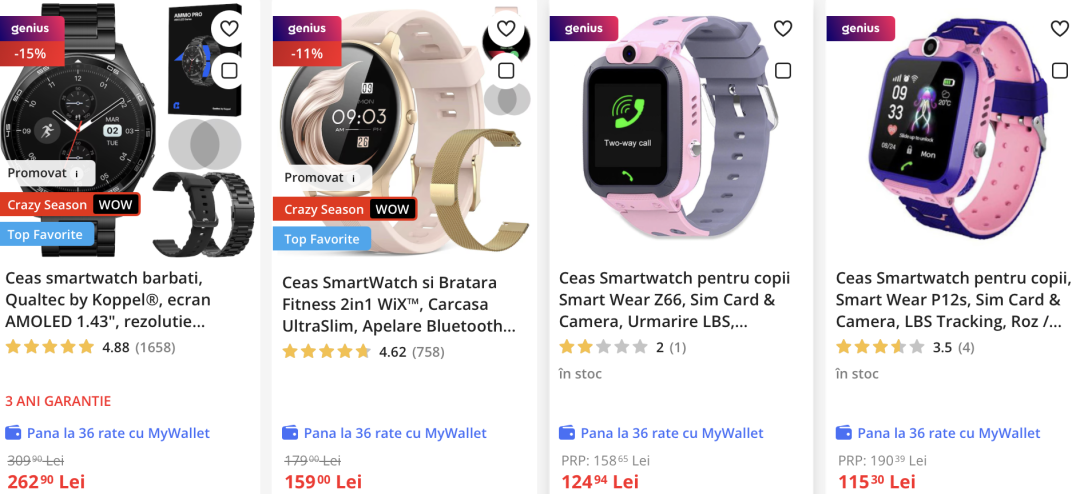Tick compare checkbox on Qualtec smartwatch
This screenshot has height=494, width=1080.
[229, 70]
